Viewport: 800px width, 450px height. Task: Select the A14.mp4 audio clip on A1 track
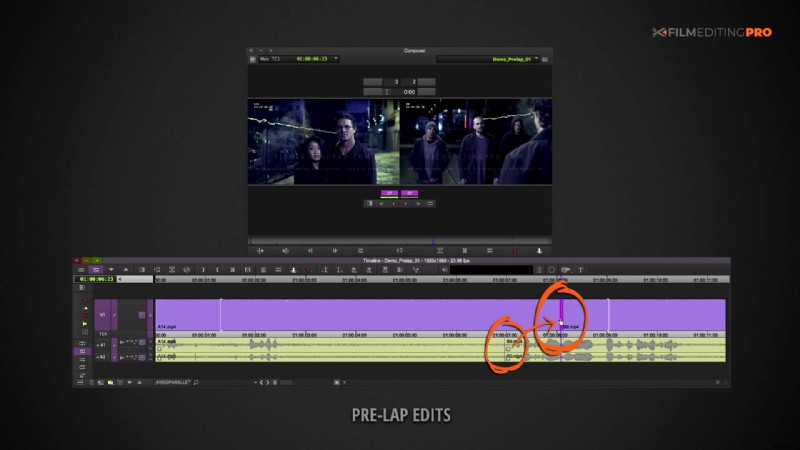330,344
